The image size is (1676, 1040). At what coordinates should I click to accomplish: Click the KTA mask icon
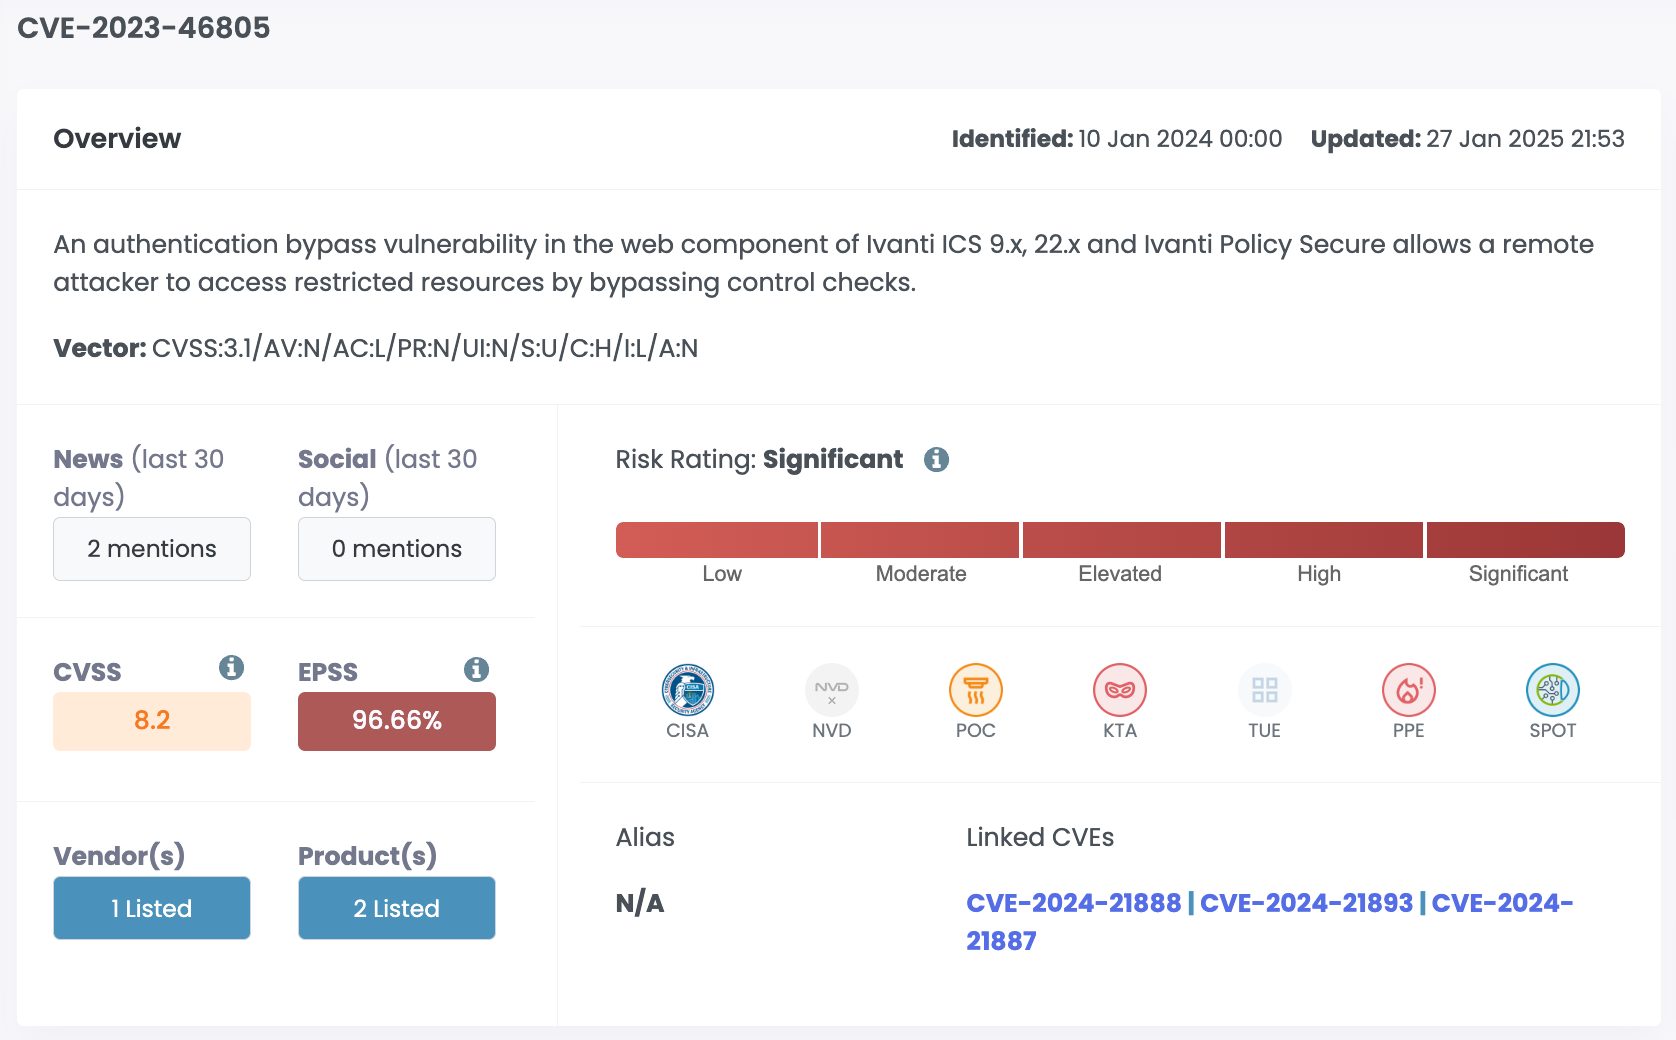(x=1119, y=690)
